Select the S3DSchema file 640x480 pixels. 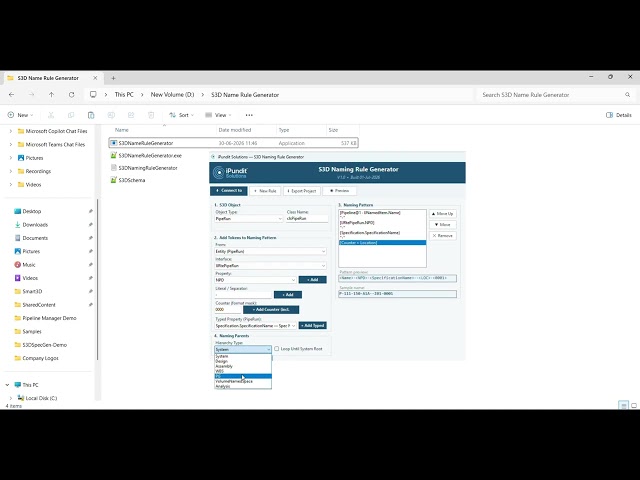(x=131, y=180)
